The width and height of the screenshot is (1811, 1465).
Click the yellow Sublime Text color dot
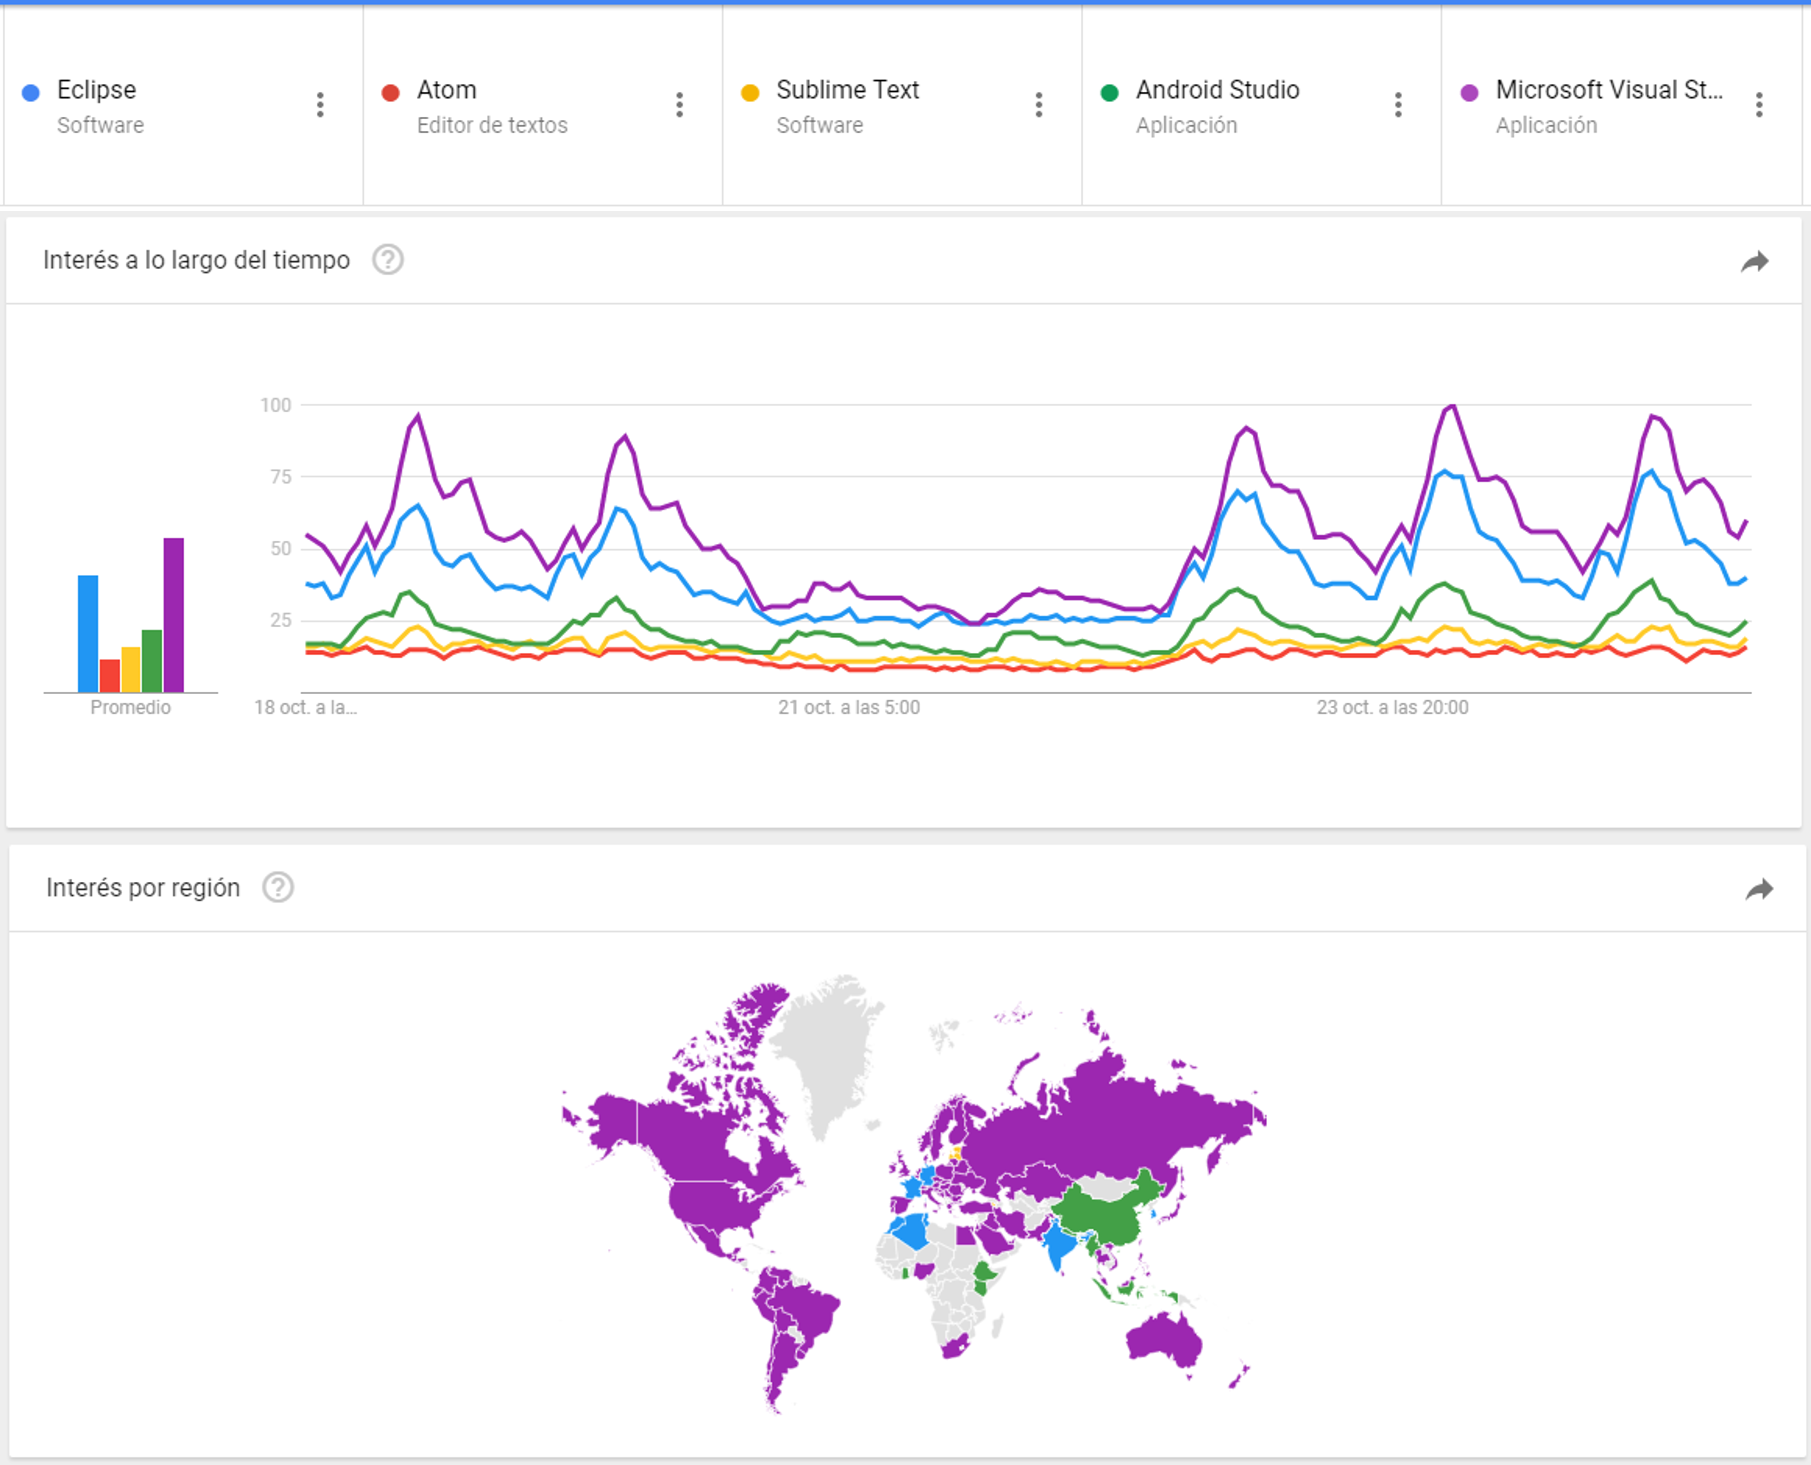pyautogui.click(x=750, y=93)
